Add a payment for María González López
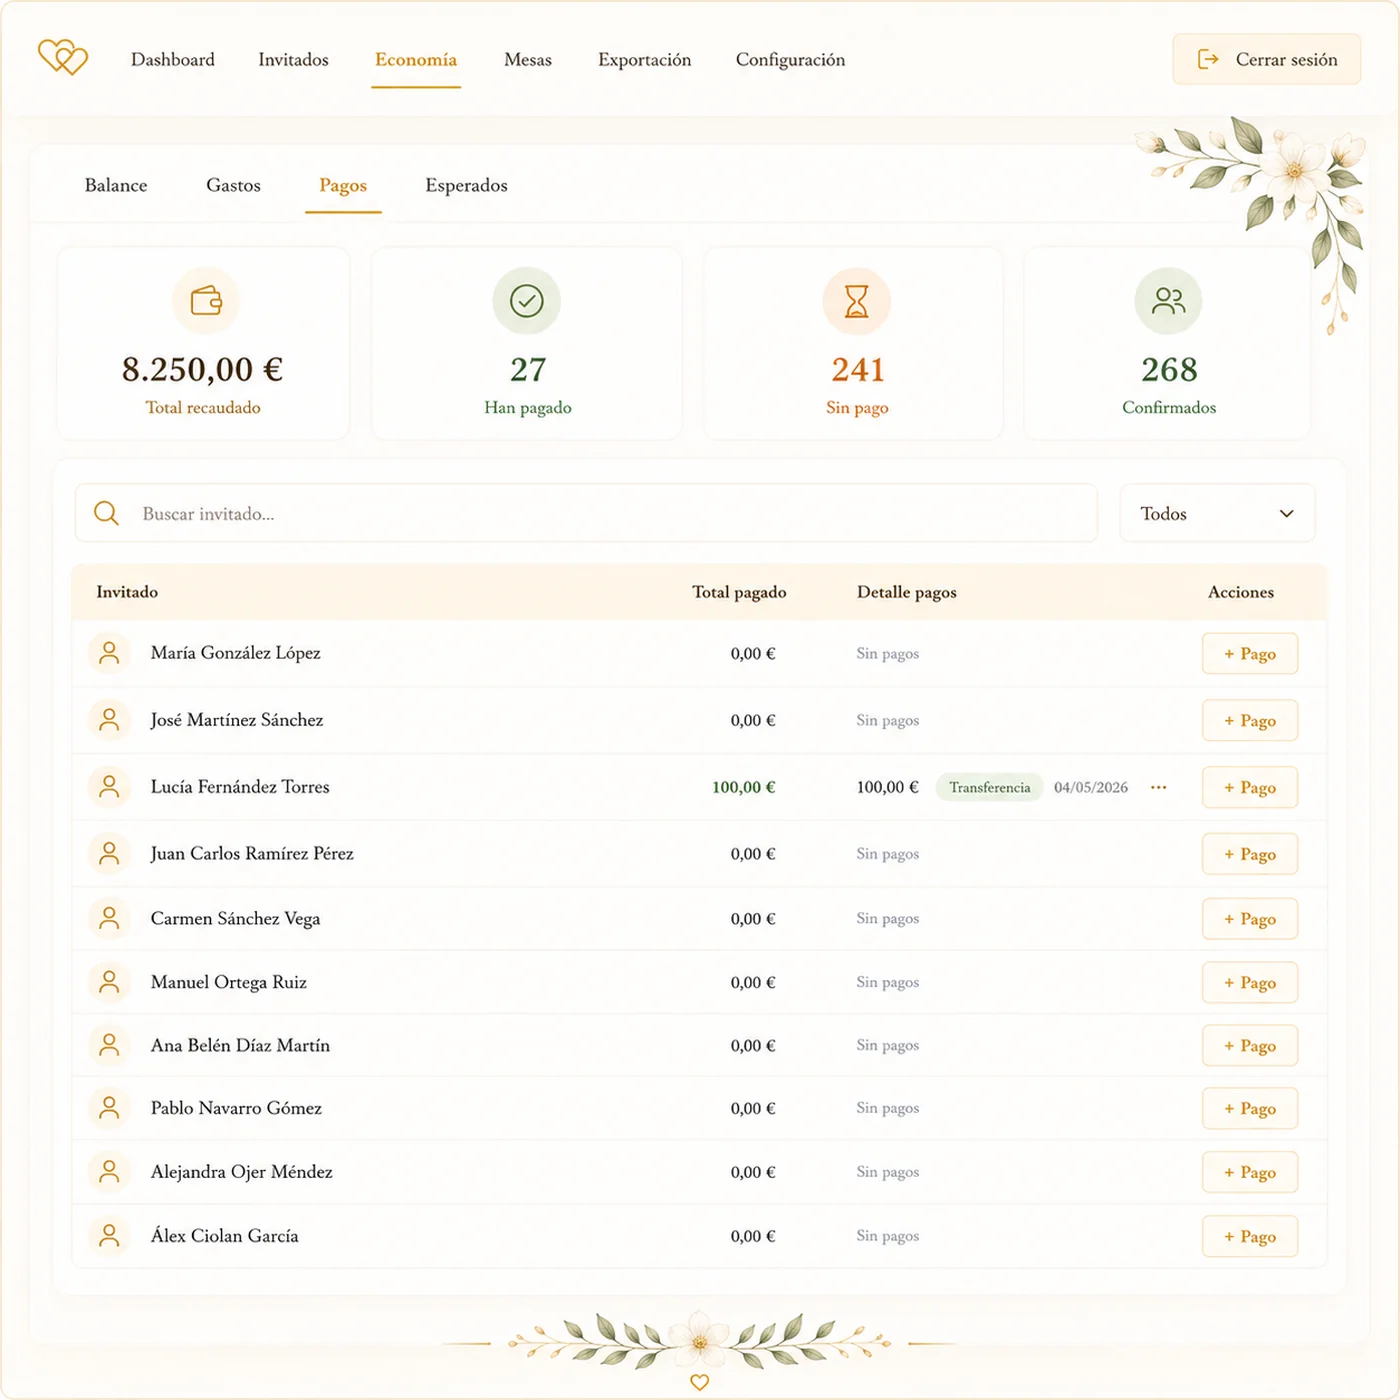Image resolution: width=1400 pixels, height=1400 pixels. click(x=1250, y=653)
